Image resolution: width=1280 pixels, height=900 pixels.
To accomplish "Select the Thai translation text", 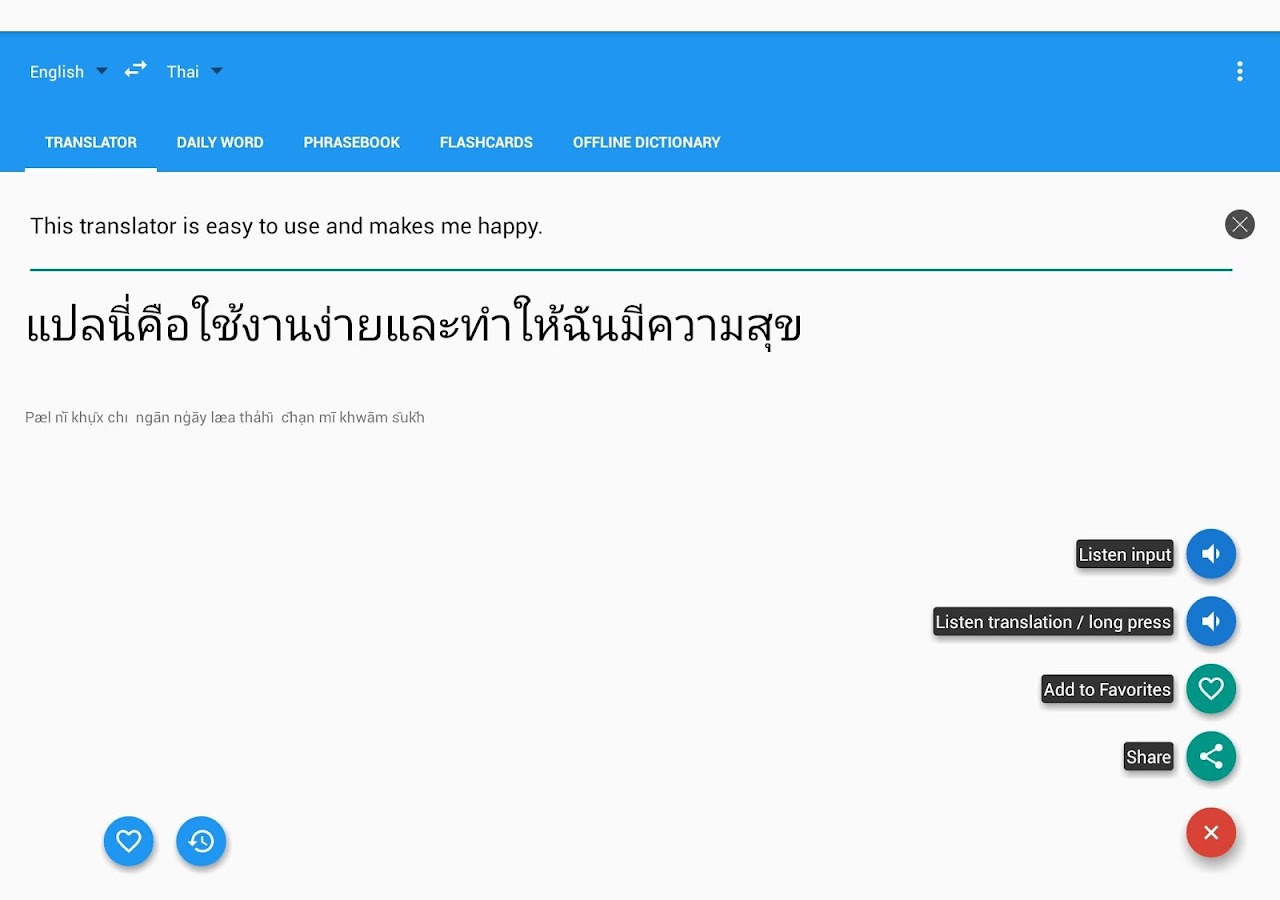I will (414, 322).
